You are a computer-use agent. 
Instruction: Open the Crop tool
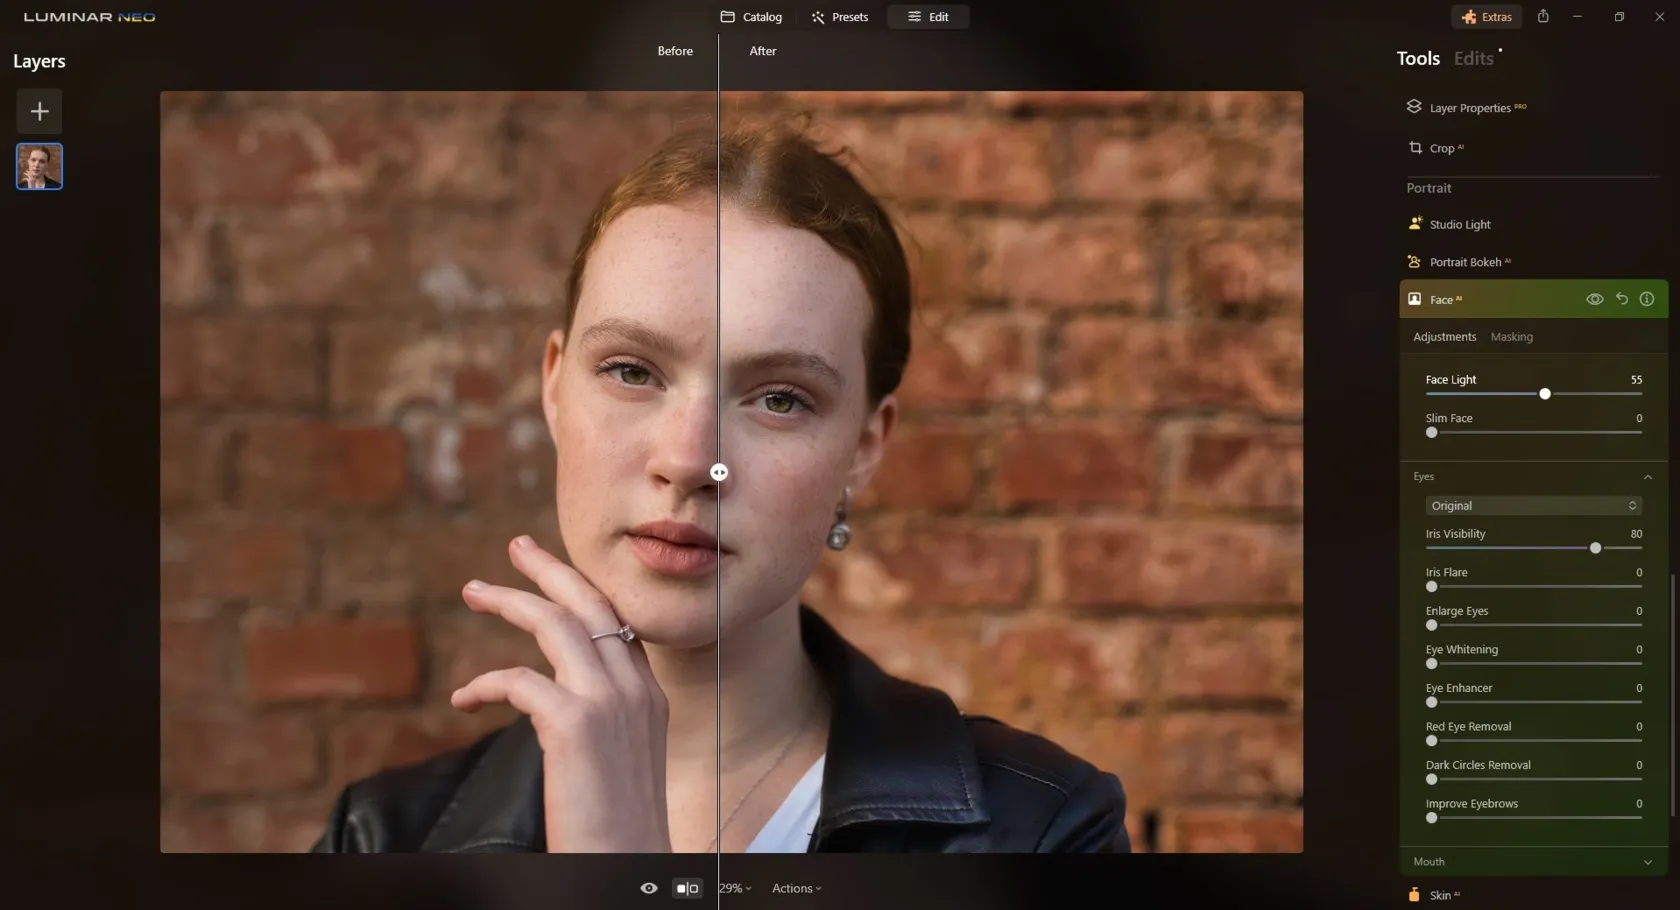coord(1441,148)
